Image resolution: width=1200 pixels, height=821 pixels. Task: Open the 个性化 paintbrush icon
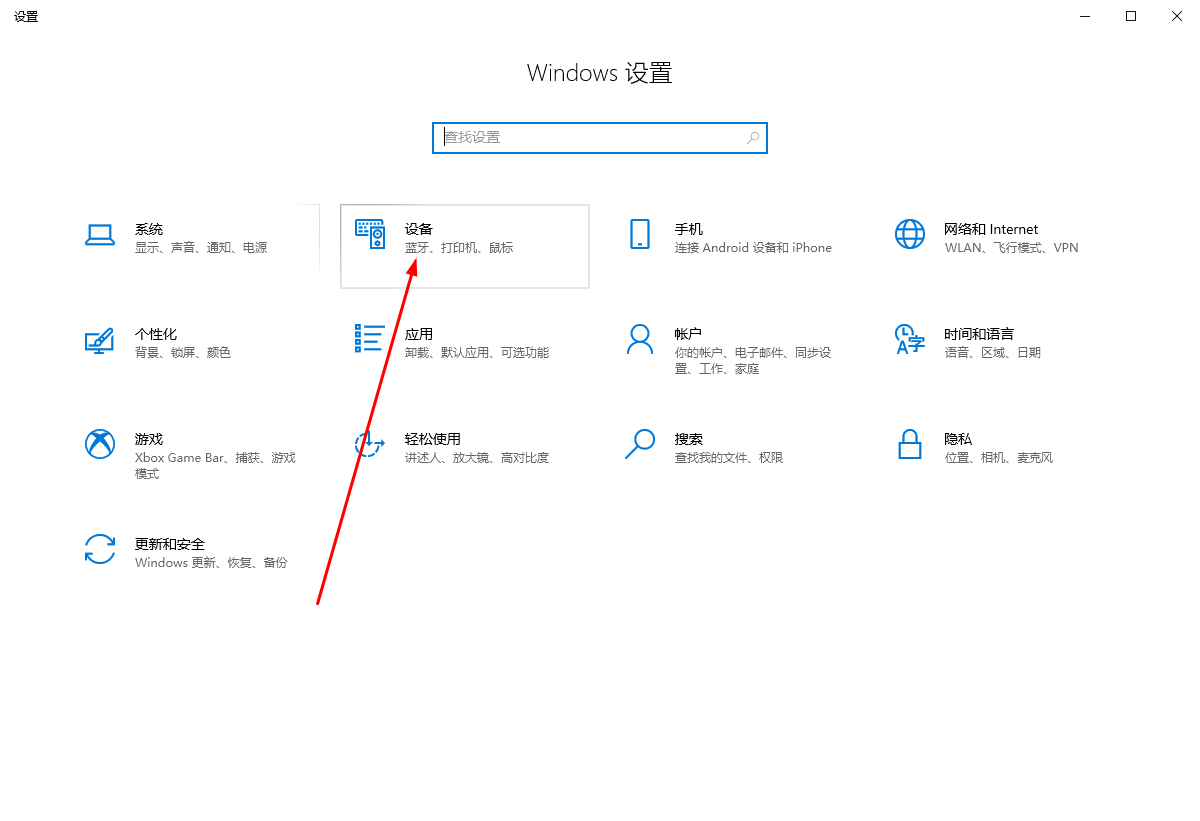pyautogui.click(x=100, y=340)
